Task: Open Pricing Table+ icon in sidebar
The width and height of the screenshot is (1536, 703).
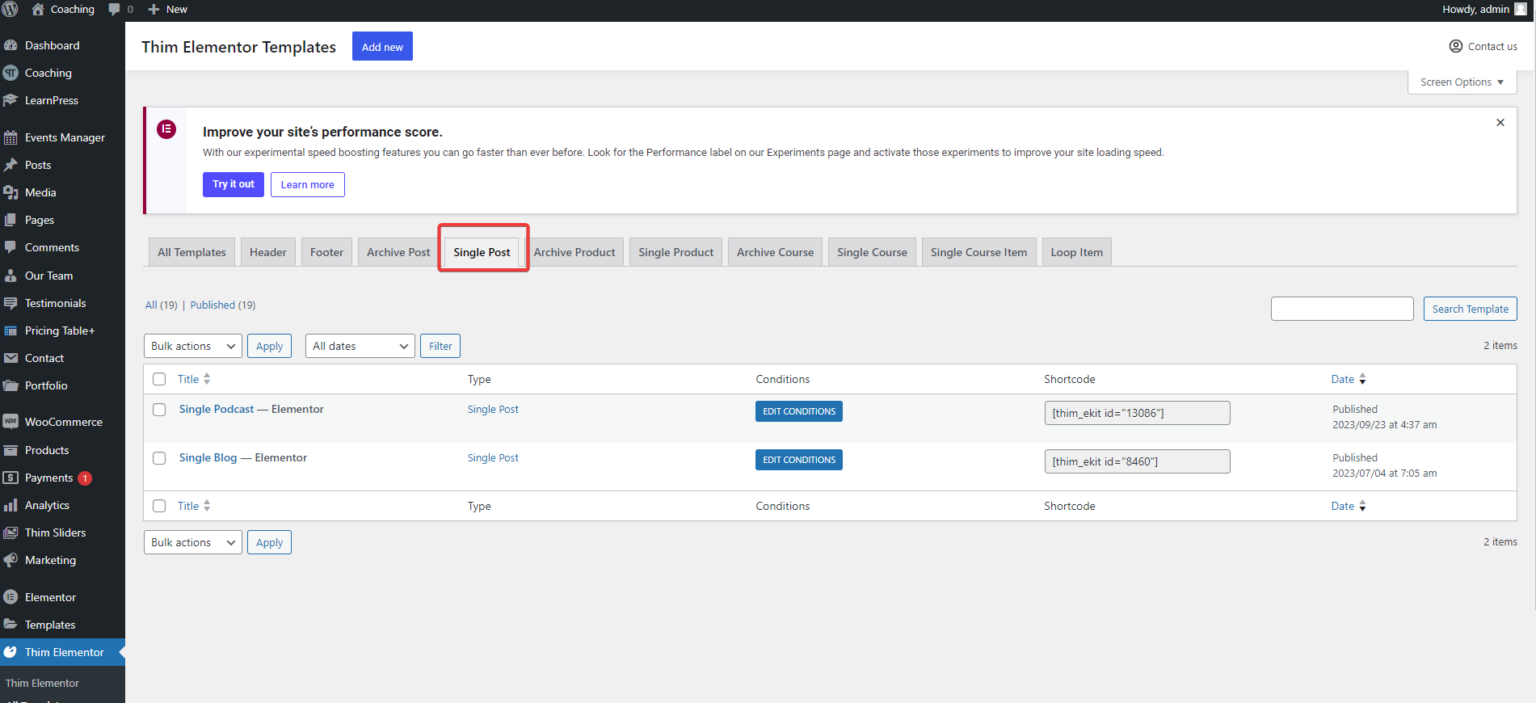Action: click(x=11, y=330)
